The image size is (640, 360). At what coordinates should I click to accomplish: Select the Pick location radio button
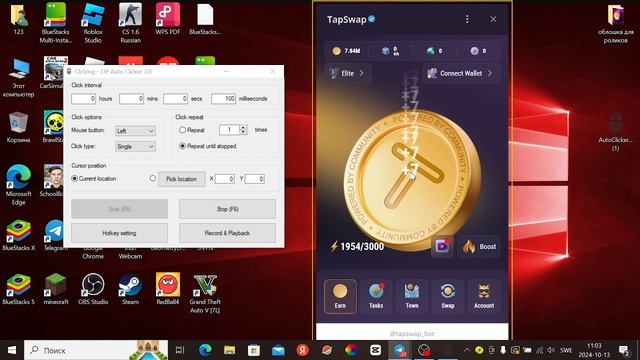153,178
